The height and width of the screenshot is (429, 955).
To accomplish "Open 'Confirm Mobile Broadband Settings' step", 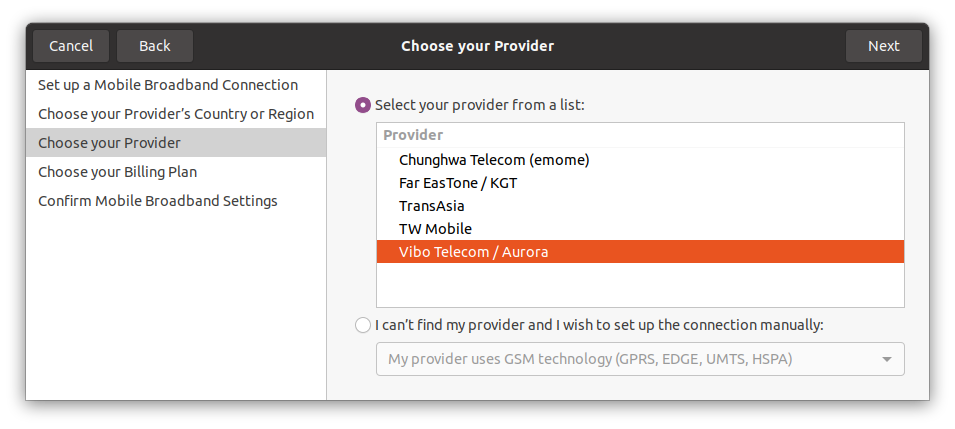I will point(158,201).
